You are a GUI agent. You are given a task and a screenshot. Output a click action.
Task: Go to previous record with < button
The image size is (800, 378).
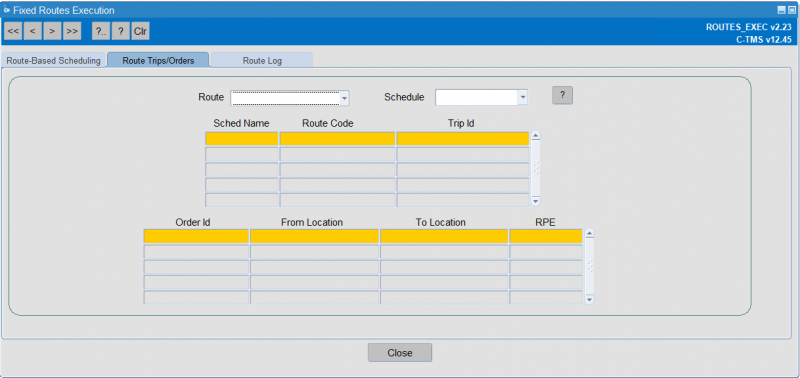click(33, 31)
